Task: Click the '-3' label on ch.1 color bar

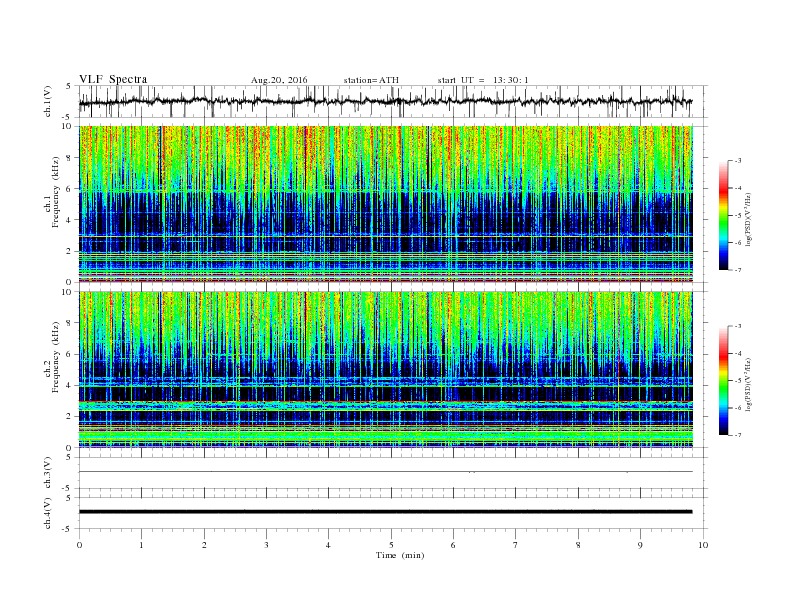Action: pyautogui.click(x=737, y=161)
